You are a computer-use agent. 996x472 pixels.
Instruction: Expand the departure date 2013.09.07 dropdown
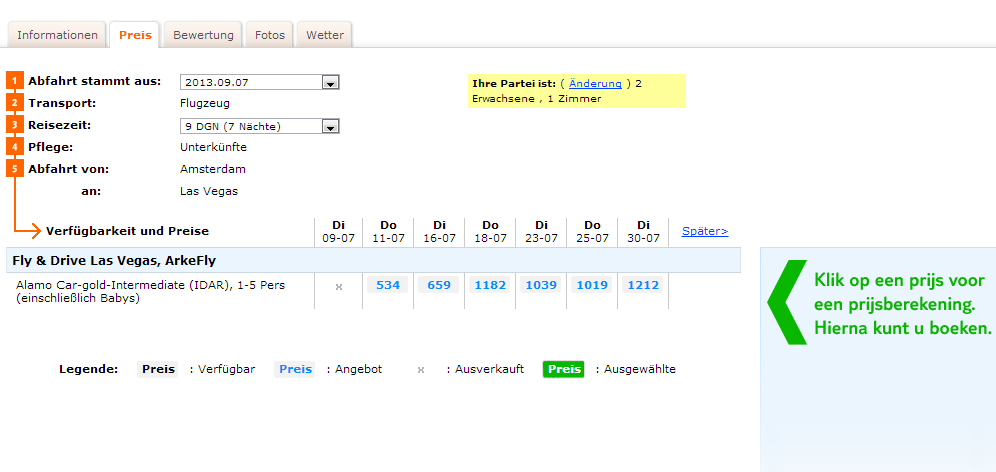click(x=331, y=83)
